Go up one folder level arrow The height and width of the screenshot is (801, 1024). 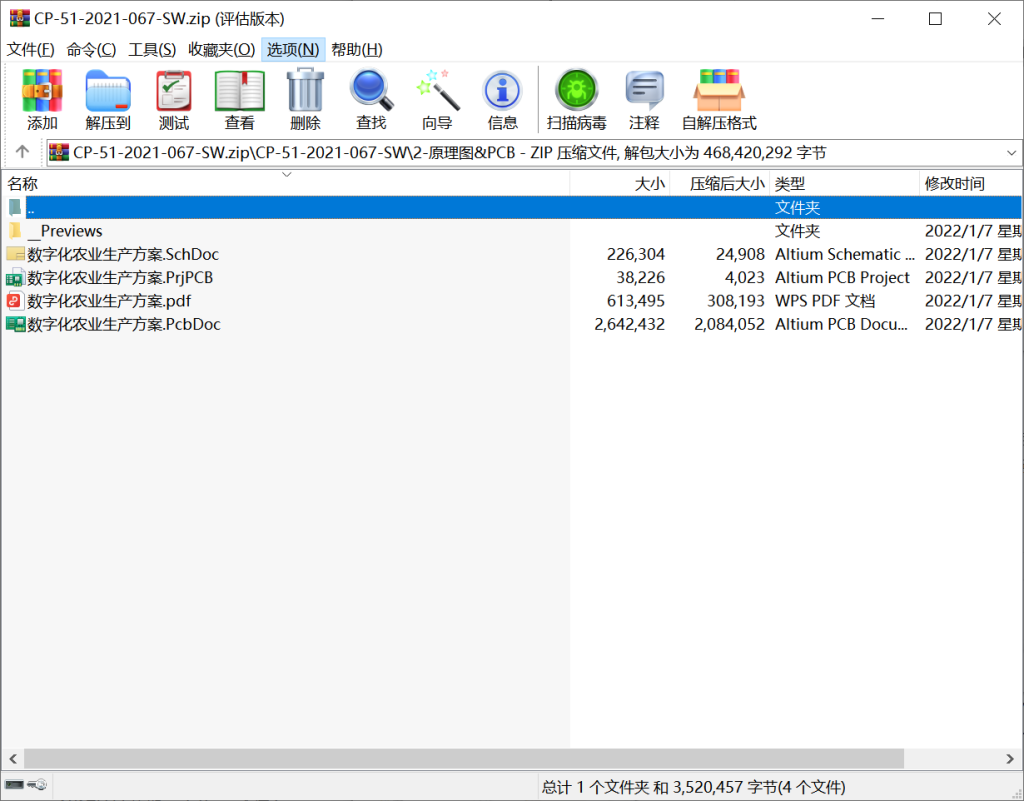23,153
